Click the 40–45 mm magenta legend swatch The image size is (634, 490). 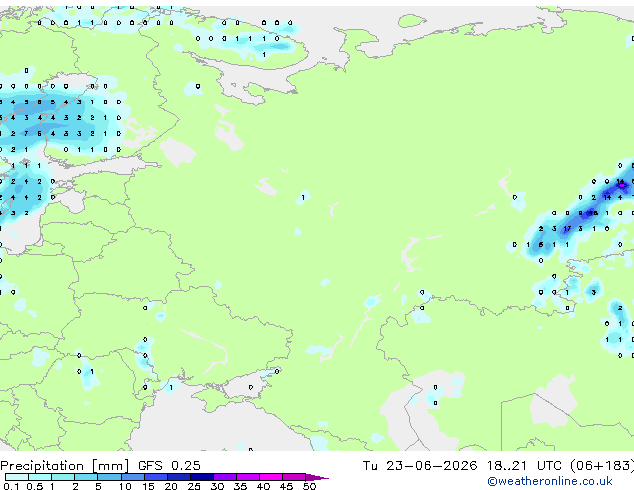[271, 477]
